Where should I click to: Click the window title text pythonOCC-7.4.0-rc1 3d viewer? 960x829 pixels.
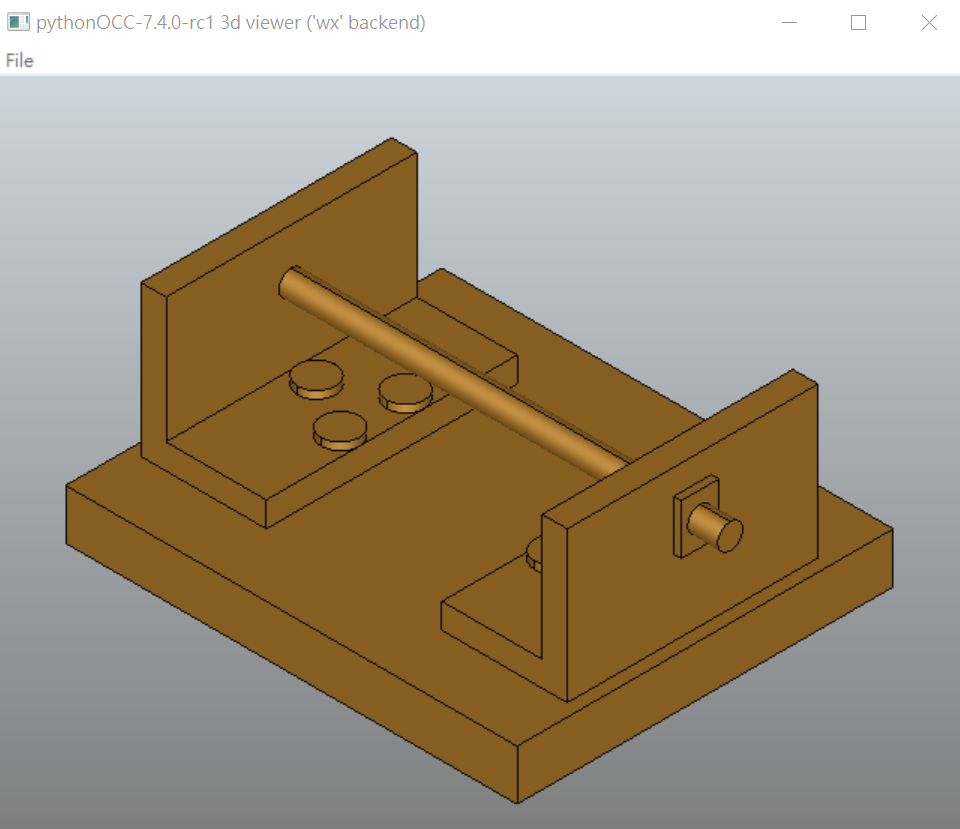pyautogui.click(x=231, y=23)
